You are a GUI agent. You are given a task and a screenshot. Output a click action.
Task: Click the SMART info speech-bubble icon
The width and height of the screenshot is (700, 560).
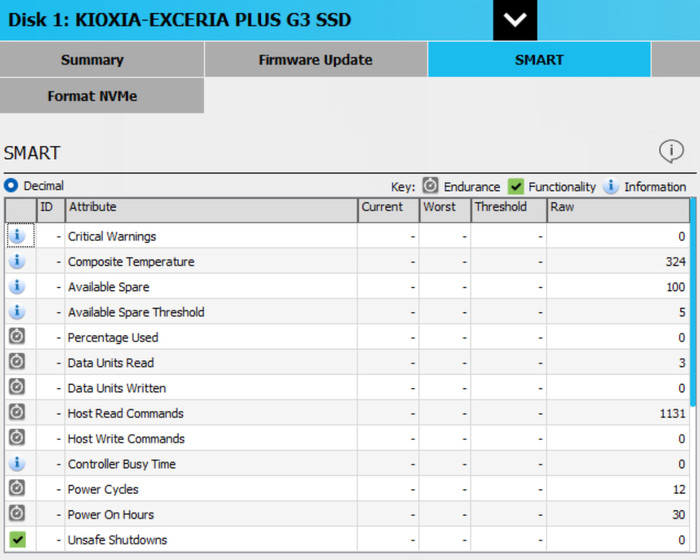click(671, 151)
